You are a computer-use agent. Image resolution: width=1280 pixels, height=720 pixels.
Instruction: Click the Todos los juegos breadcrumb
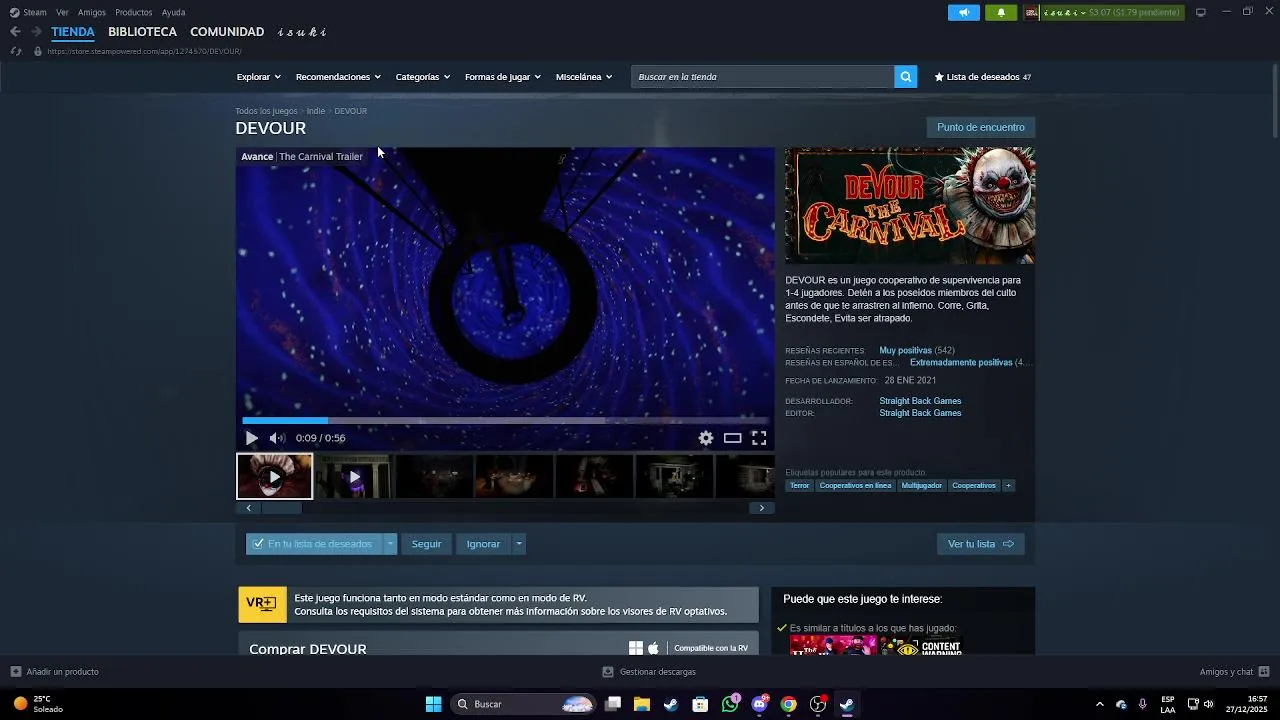tap(266, 111)
